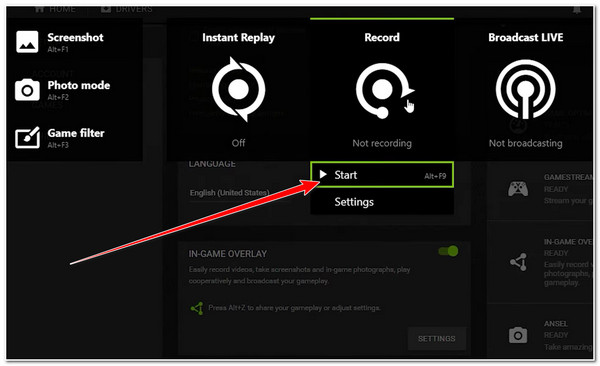Screen dimensions: 600x366
Task: Click the Broadcast LIVE heading
Action: click(x=525, y=37)
